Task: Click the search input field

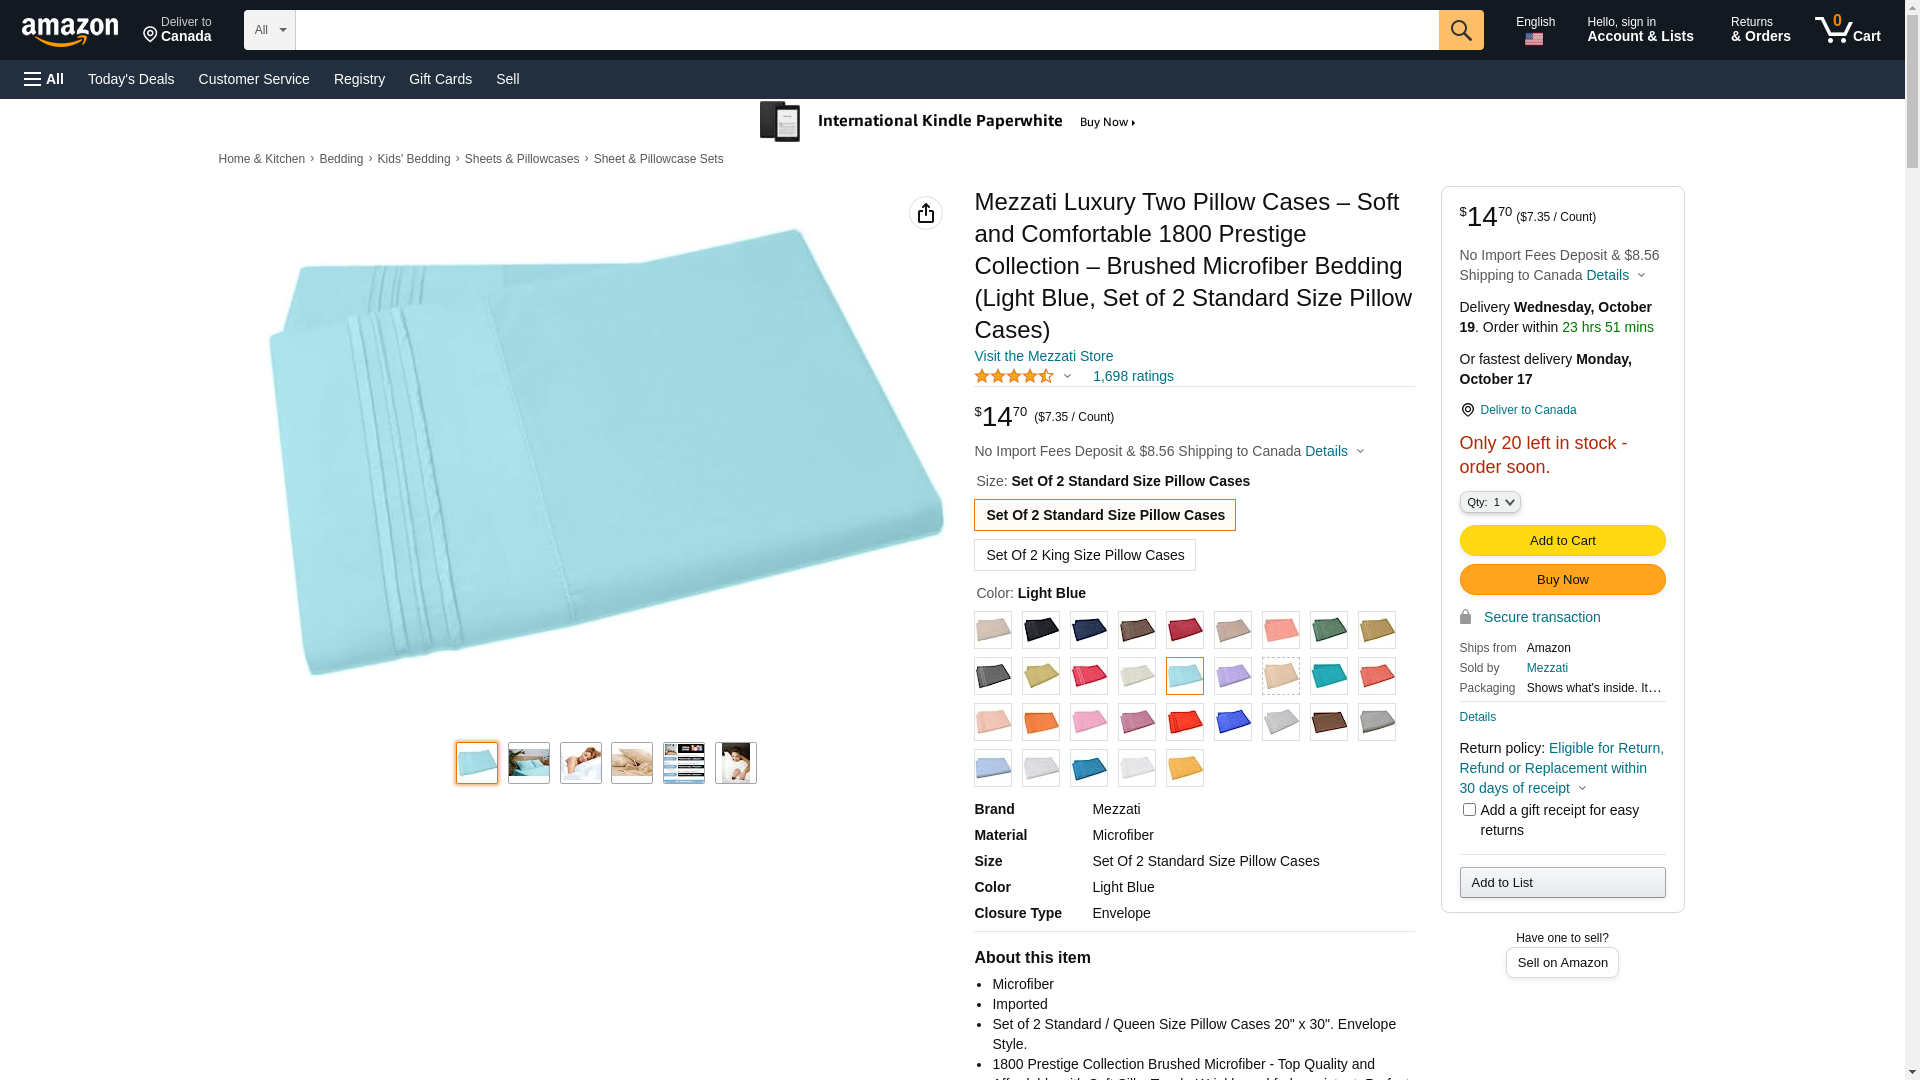Action: (867, 30)
